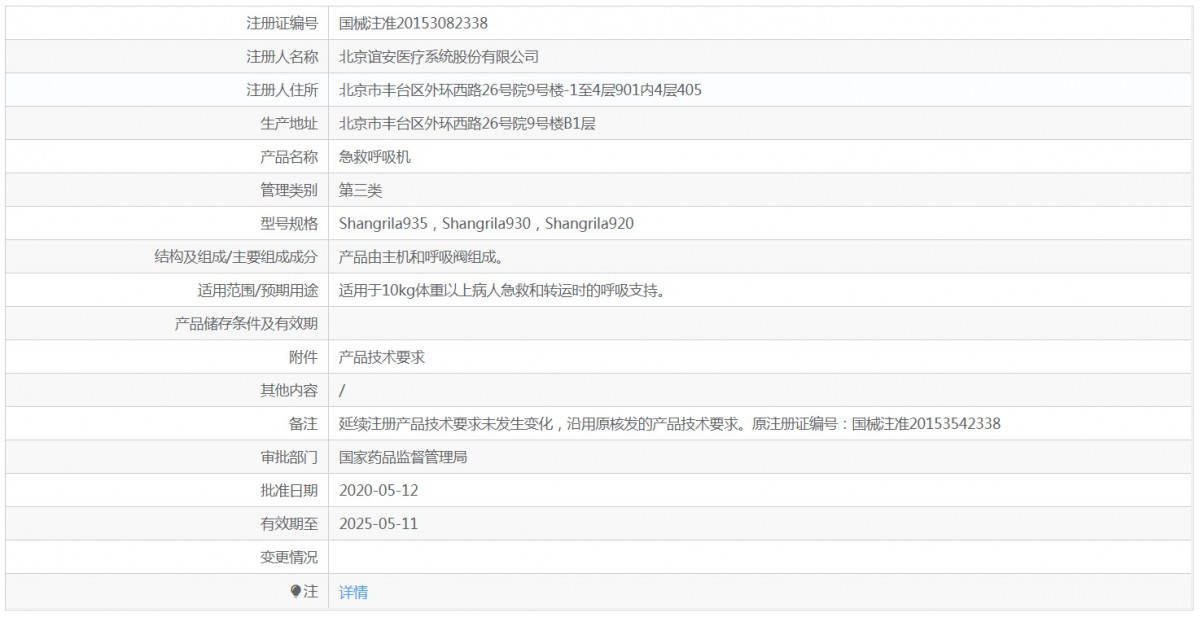Image resolution: width=1200 pixels, height=617 pixels.
Task: Select management category value 第三类
Action: pyautogui.click(x=361, y=190)
